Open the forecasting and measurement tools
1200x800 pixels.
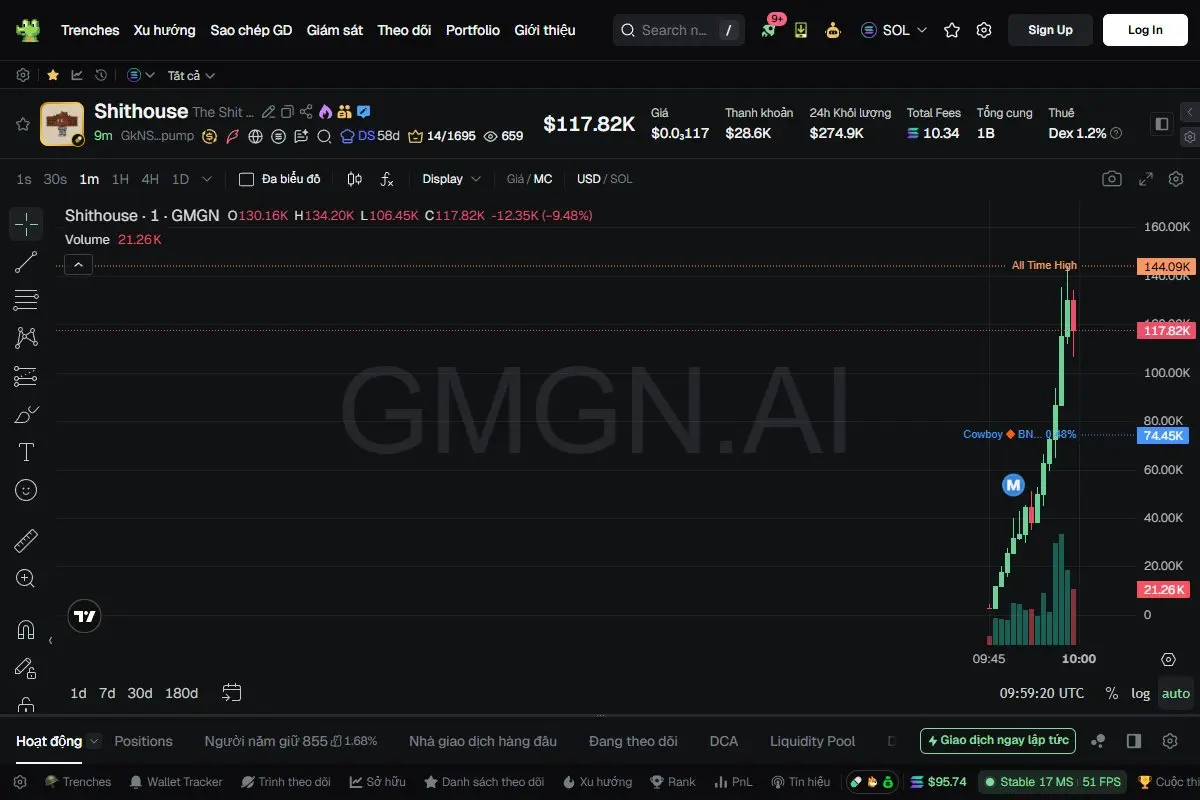coord(26,376)
